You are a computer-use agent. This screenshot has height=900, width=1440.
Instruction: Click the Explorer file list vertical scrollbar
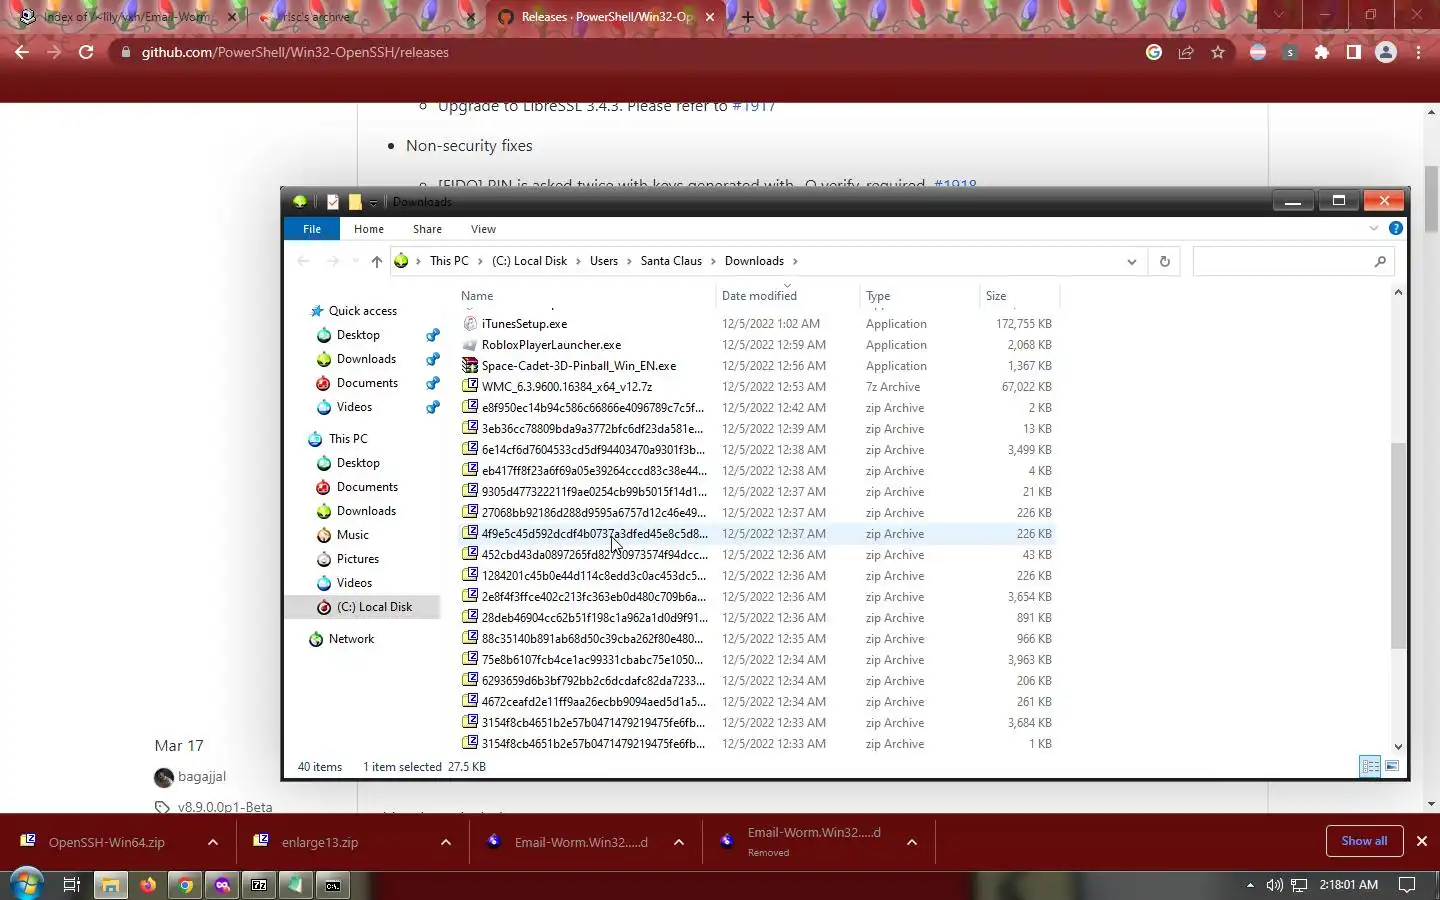[x=1398, y=546]
